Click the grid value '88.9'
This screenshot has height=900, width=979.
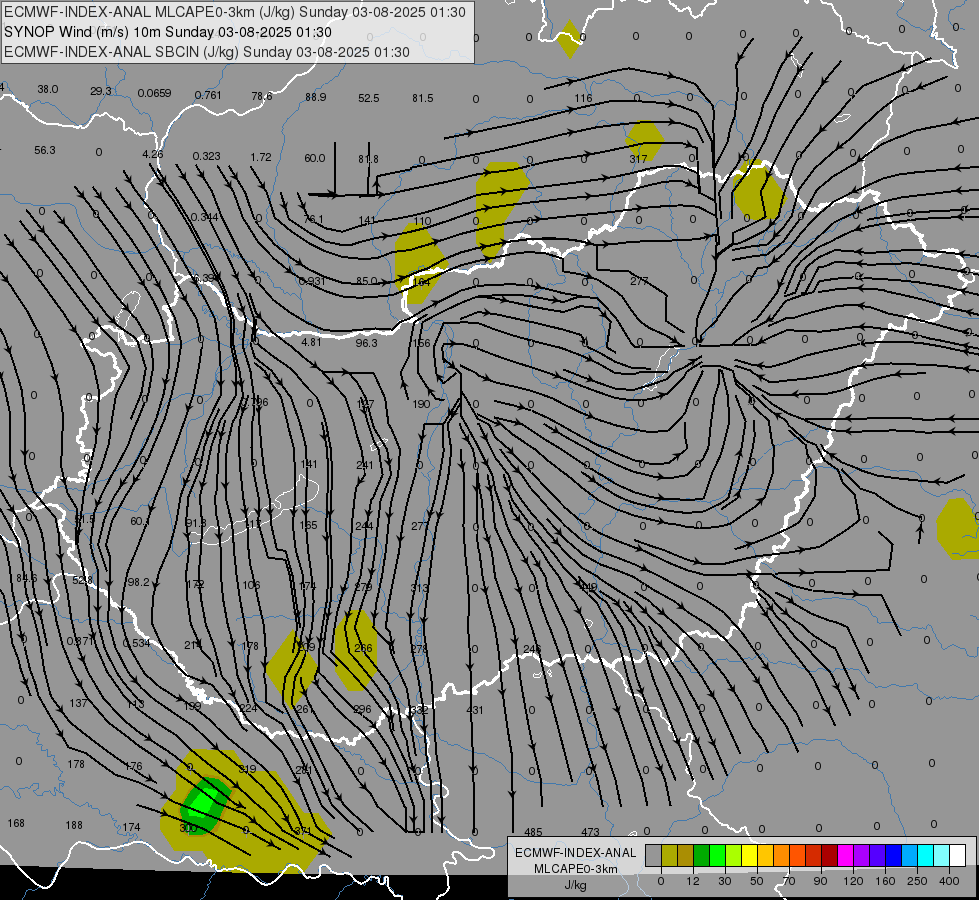315,97
